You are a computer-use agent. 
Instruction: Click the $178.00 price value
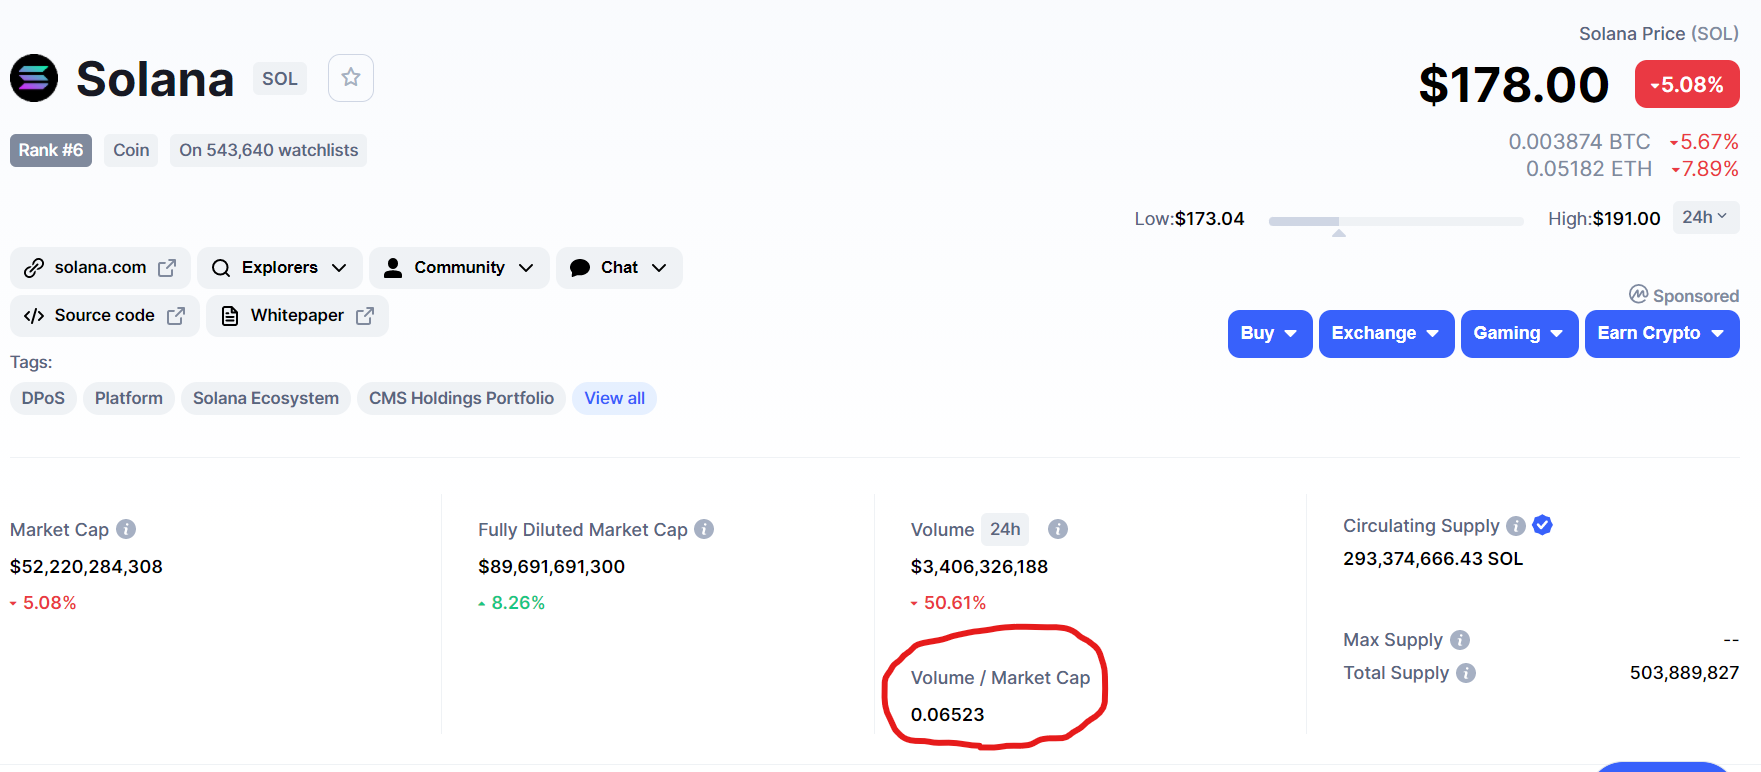click(x=1513, y=85)
